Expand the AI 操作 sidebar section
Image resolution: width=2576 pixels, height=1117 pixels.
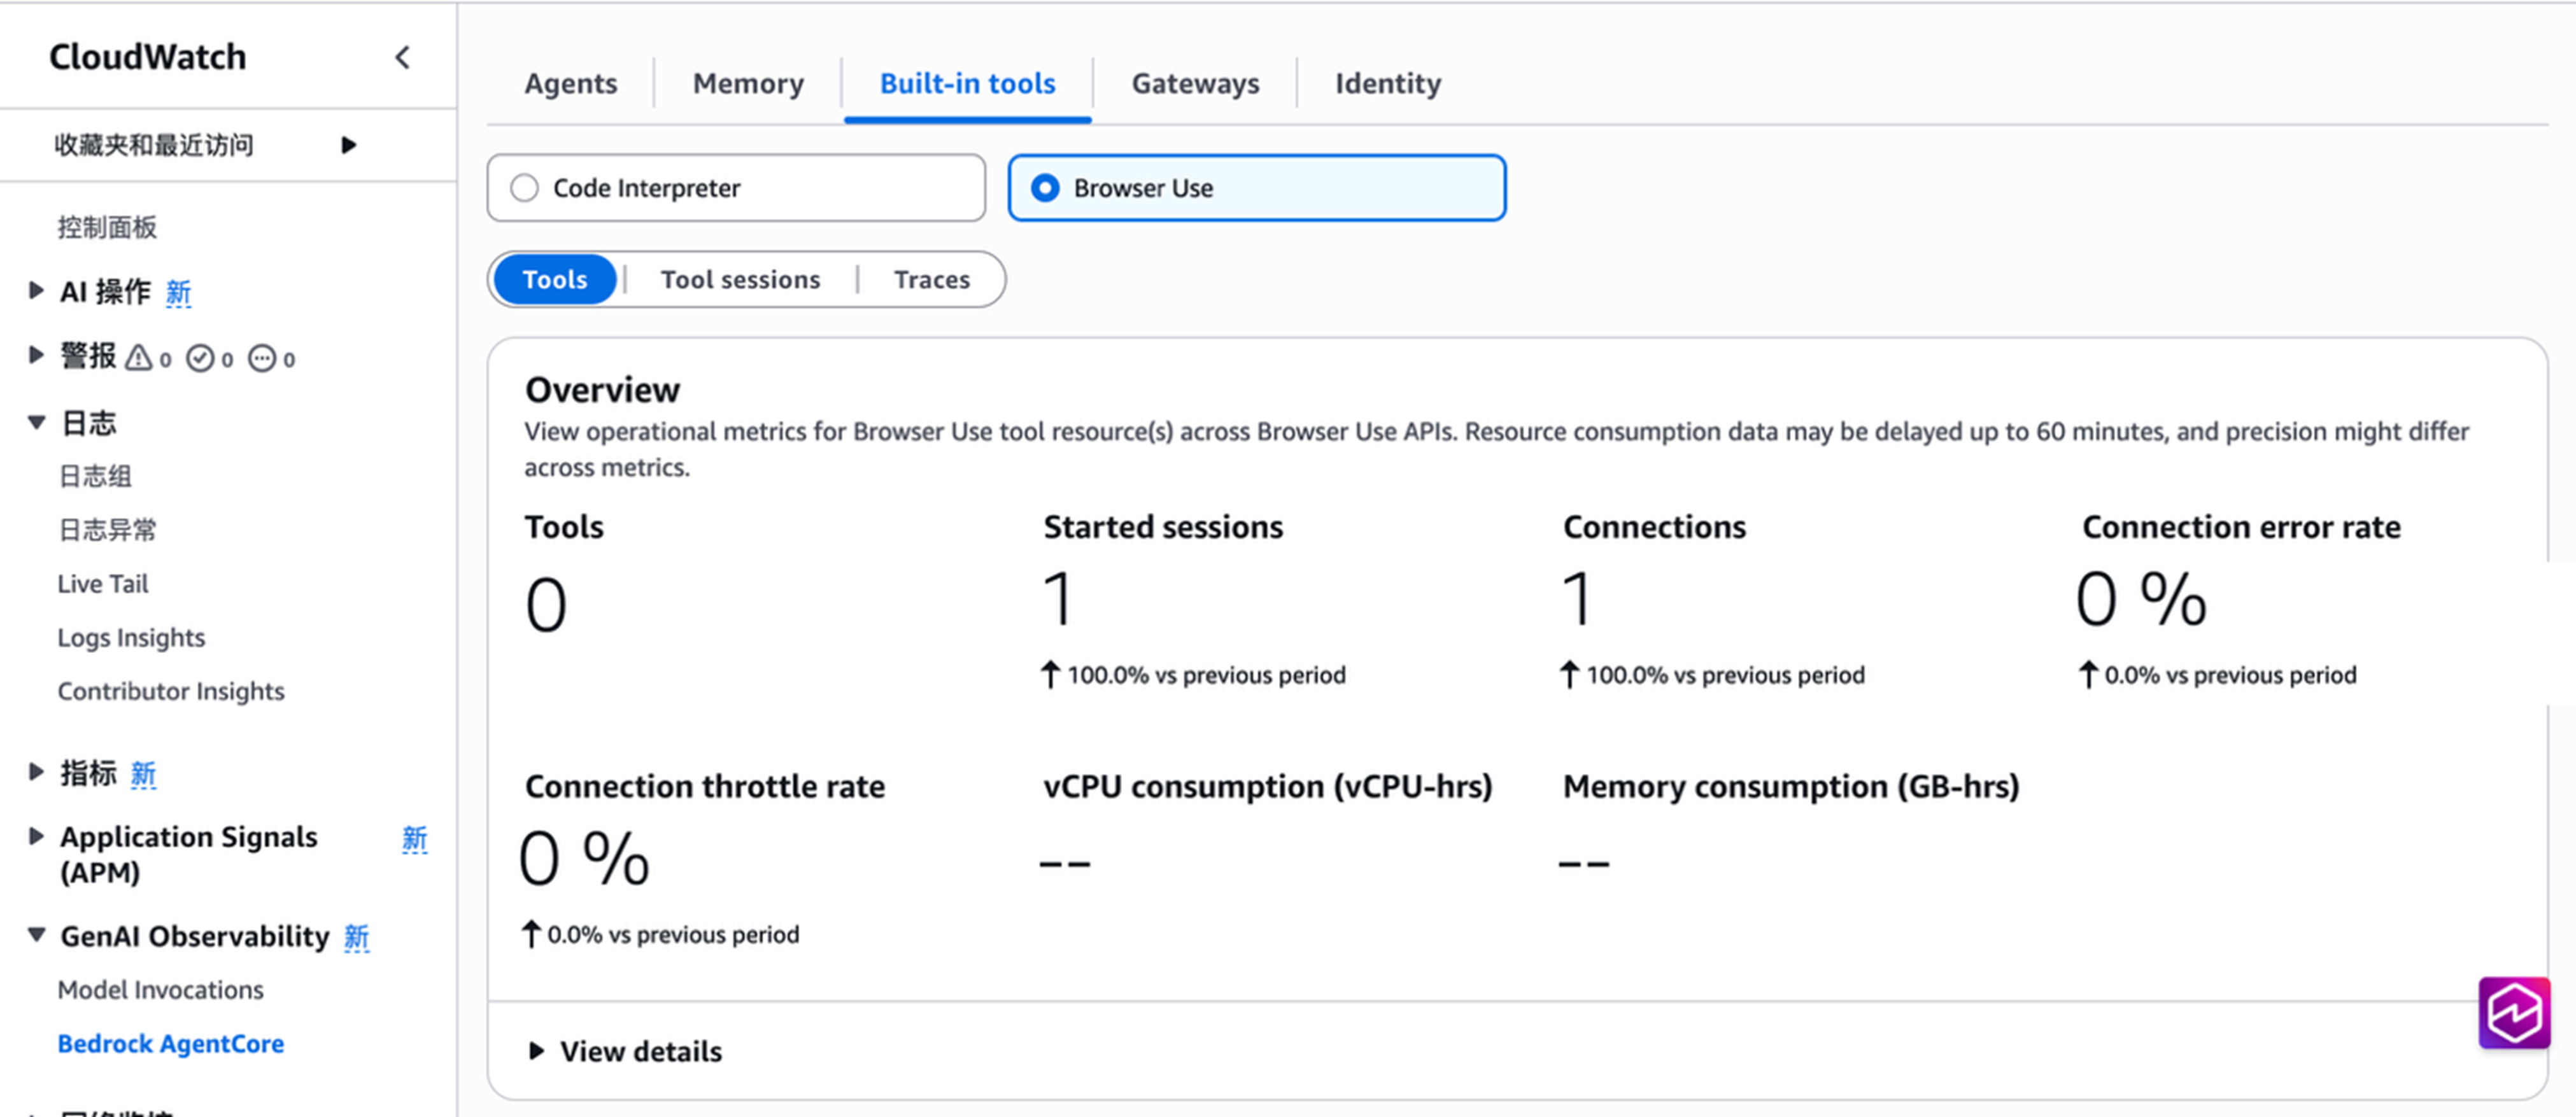click(36, 291)
